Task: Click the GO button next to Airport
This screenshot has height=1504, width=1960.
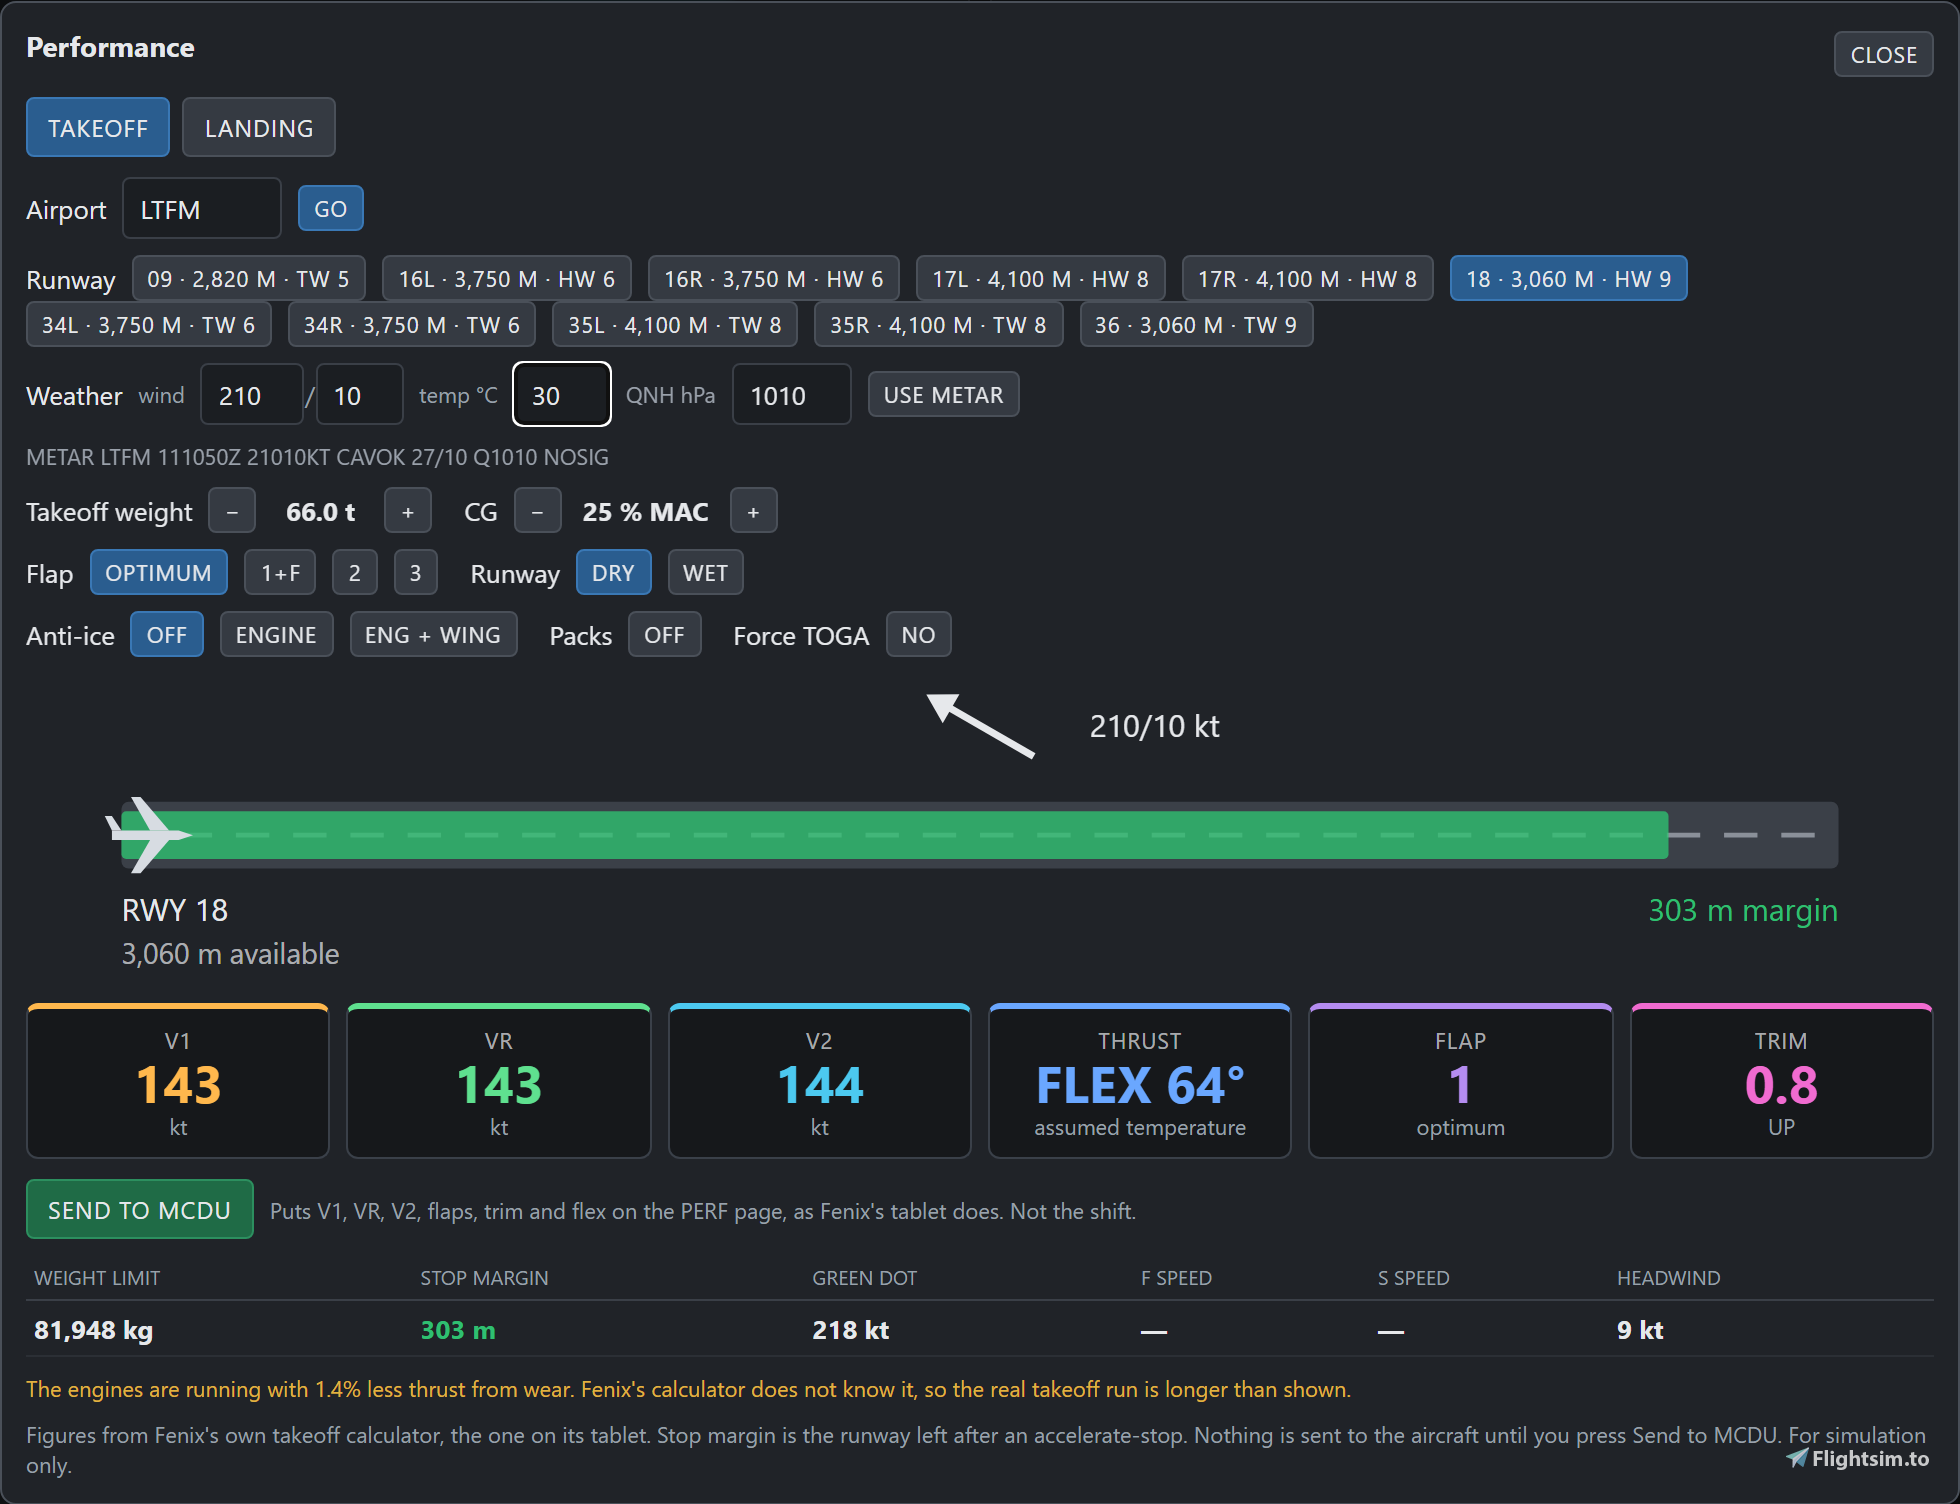Action: [331, 209]
